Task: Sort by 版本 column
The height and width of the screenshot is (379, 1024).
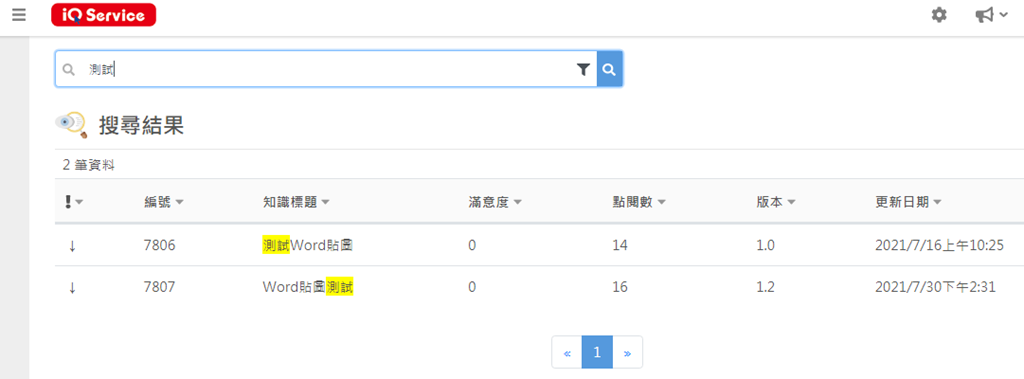Action: coord(776,202)
